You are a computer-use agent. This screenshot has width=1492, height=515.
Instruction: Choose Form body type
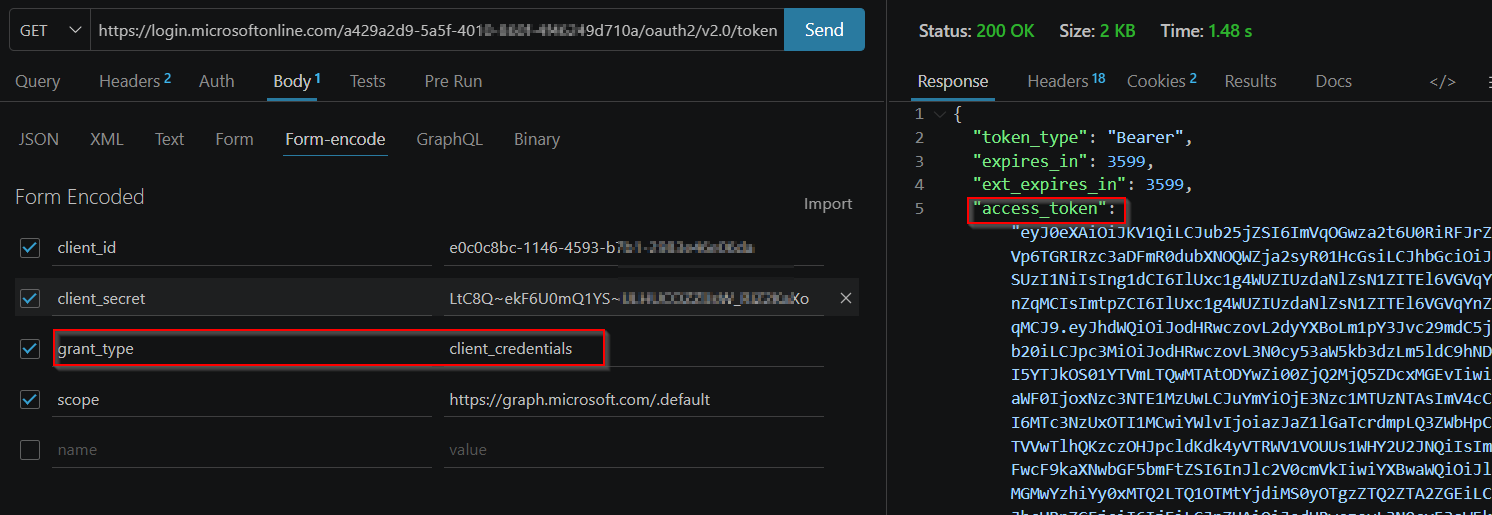pyautogui.click(x=234, y=139)
